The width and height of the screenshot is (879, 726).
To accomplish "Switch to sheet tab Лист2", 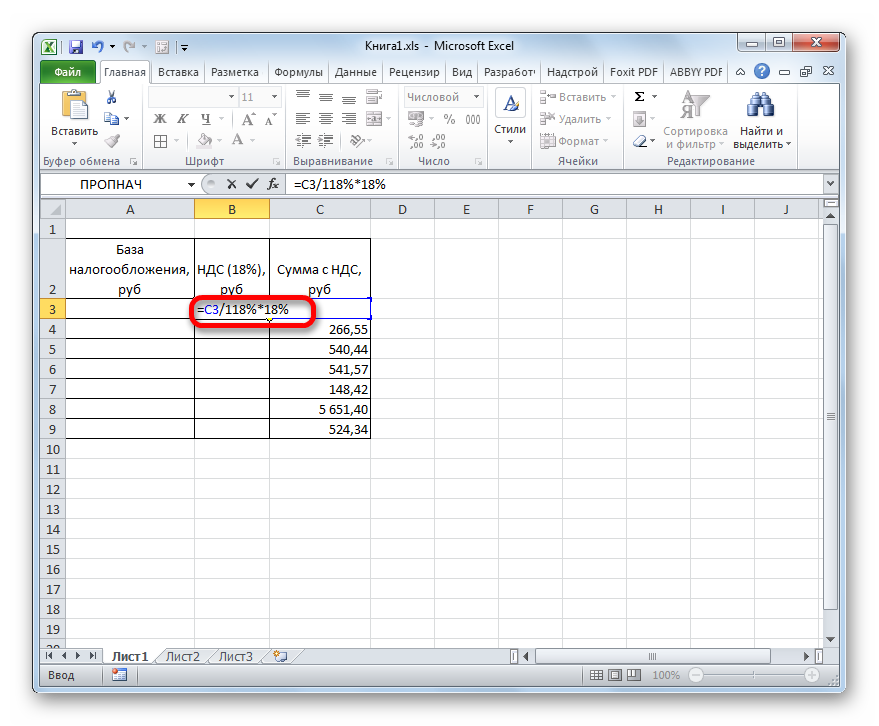I will [183, 657].
